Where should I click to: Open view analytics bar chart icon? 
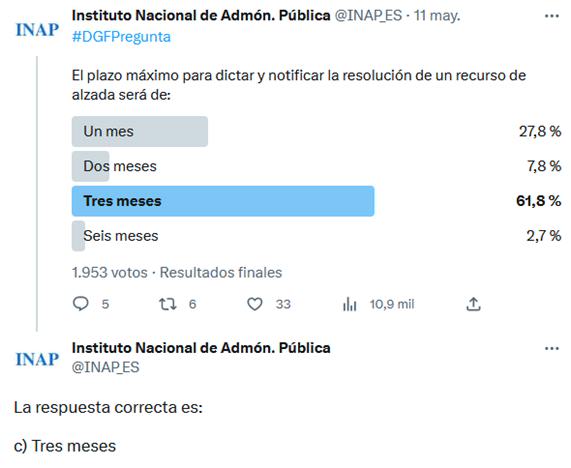pyautogui.click(x=349, y=304)
